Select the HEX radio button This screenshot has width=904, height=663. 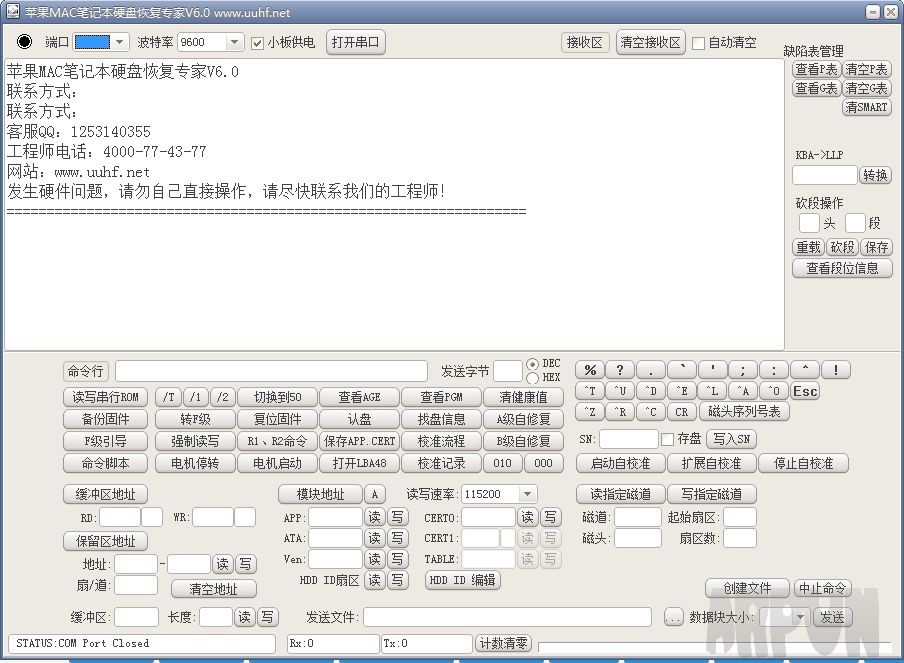point(532,378)
